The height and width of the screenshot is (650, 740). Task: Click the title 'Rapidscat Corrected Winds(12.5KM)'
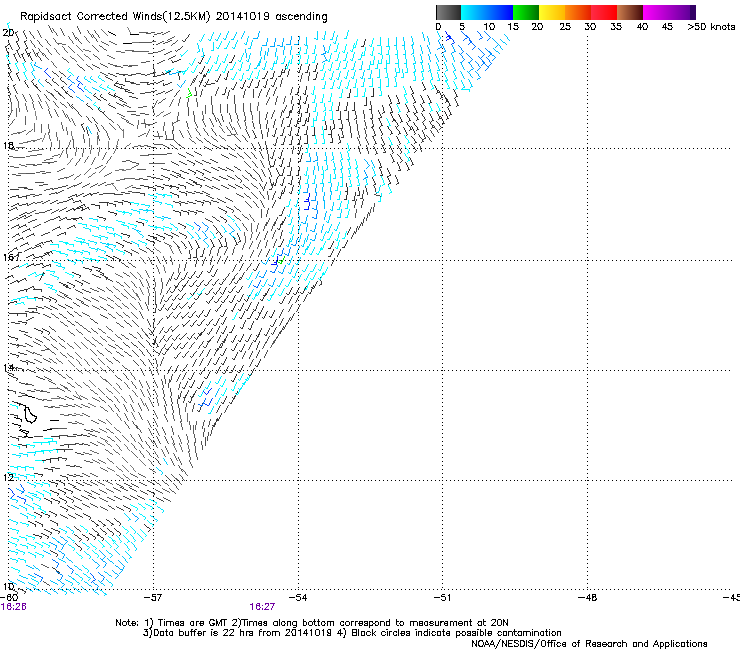[x=115, y=17]
